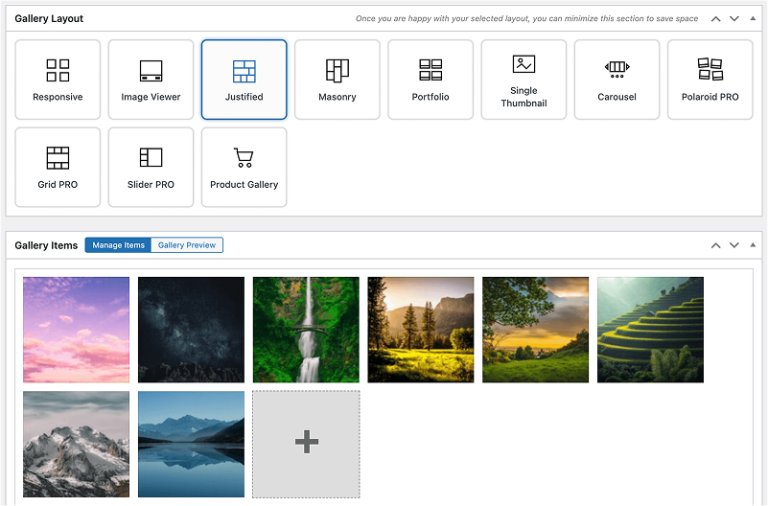Click the Gallery Items heading
This screenshot has width=768, height=506.
click(46, 245)
